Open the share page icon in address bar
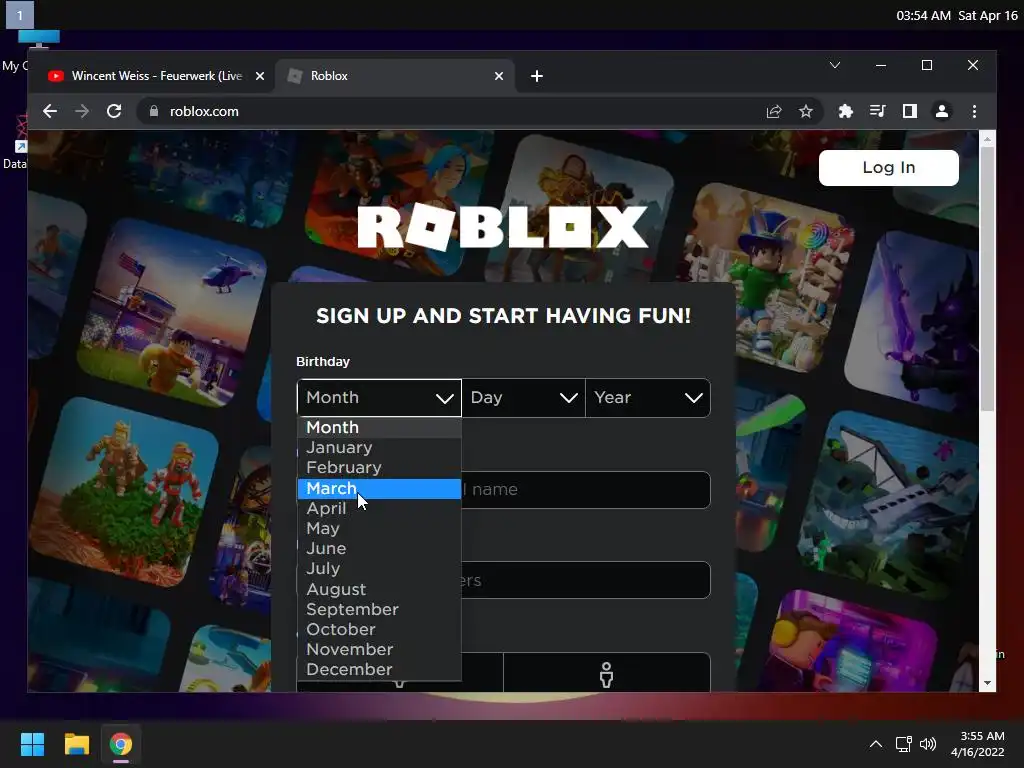 [x=774, y=112]
